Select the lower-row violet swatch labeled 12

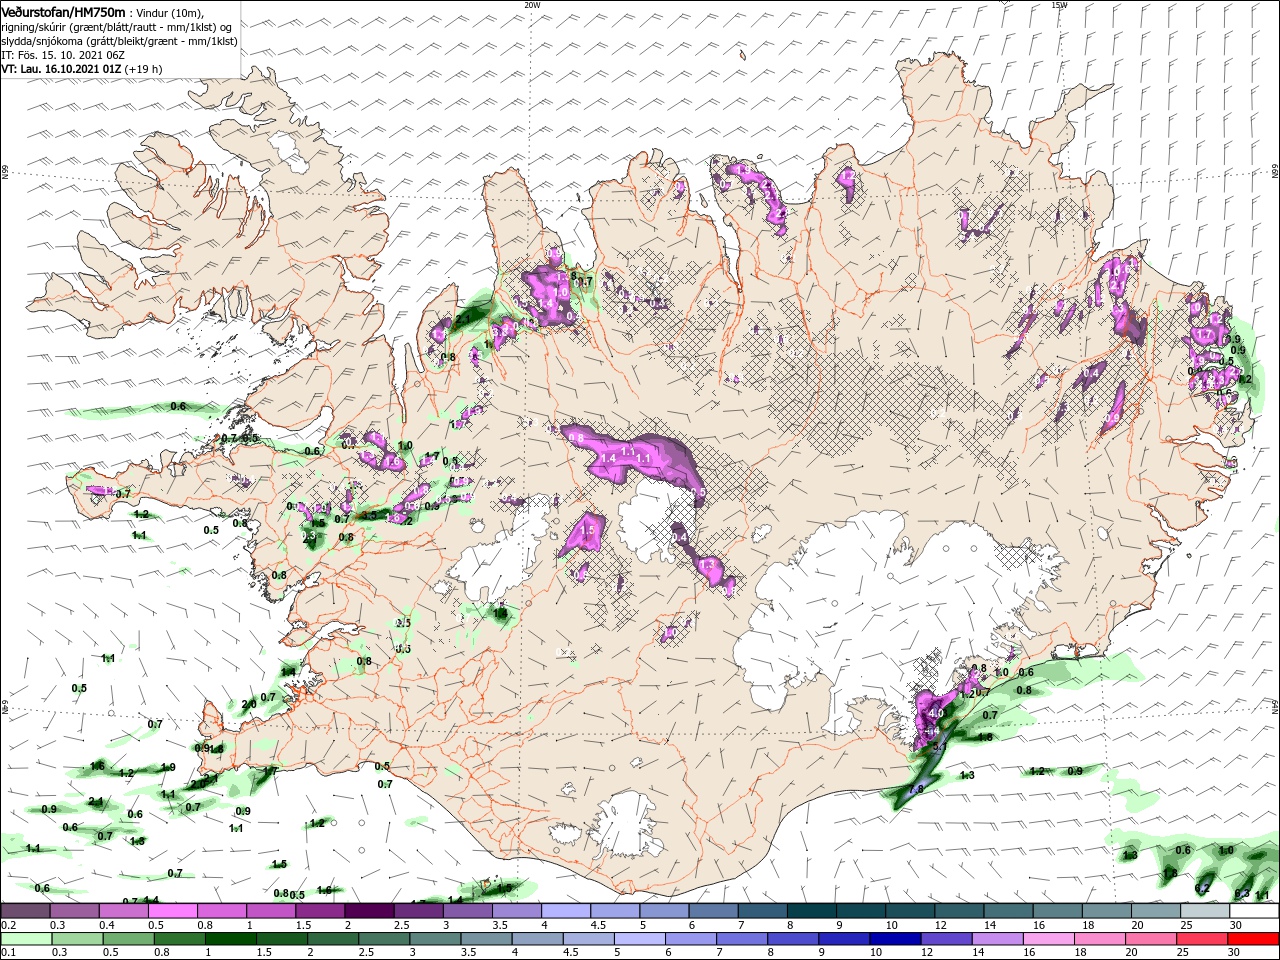pyautogui.click(x=947, y=939)
